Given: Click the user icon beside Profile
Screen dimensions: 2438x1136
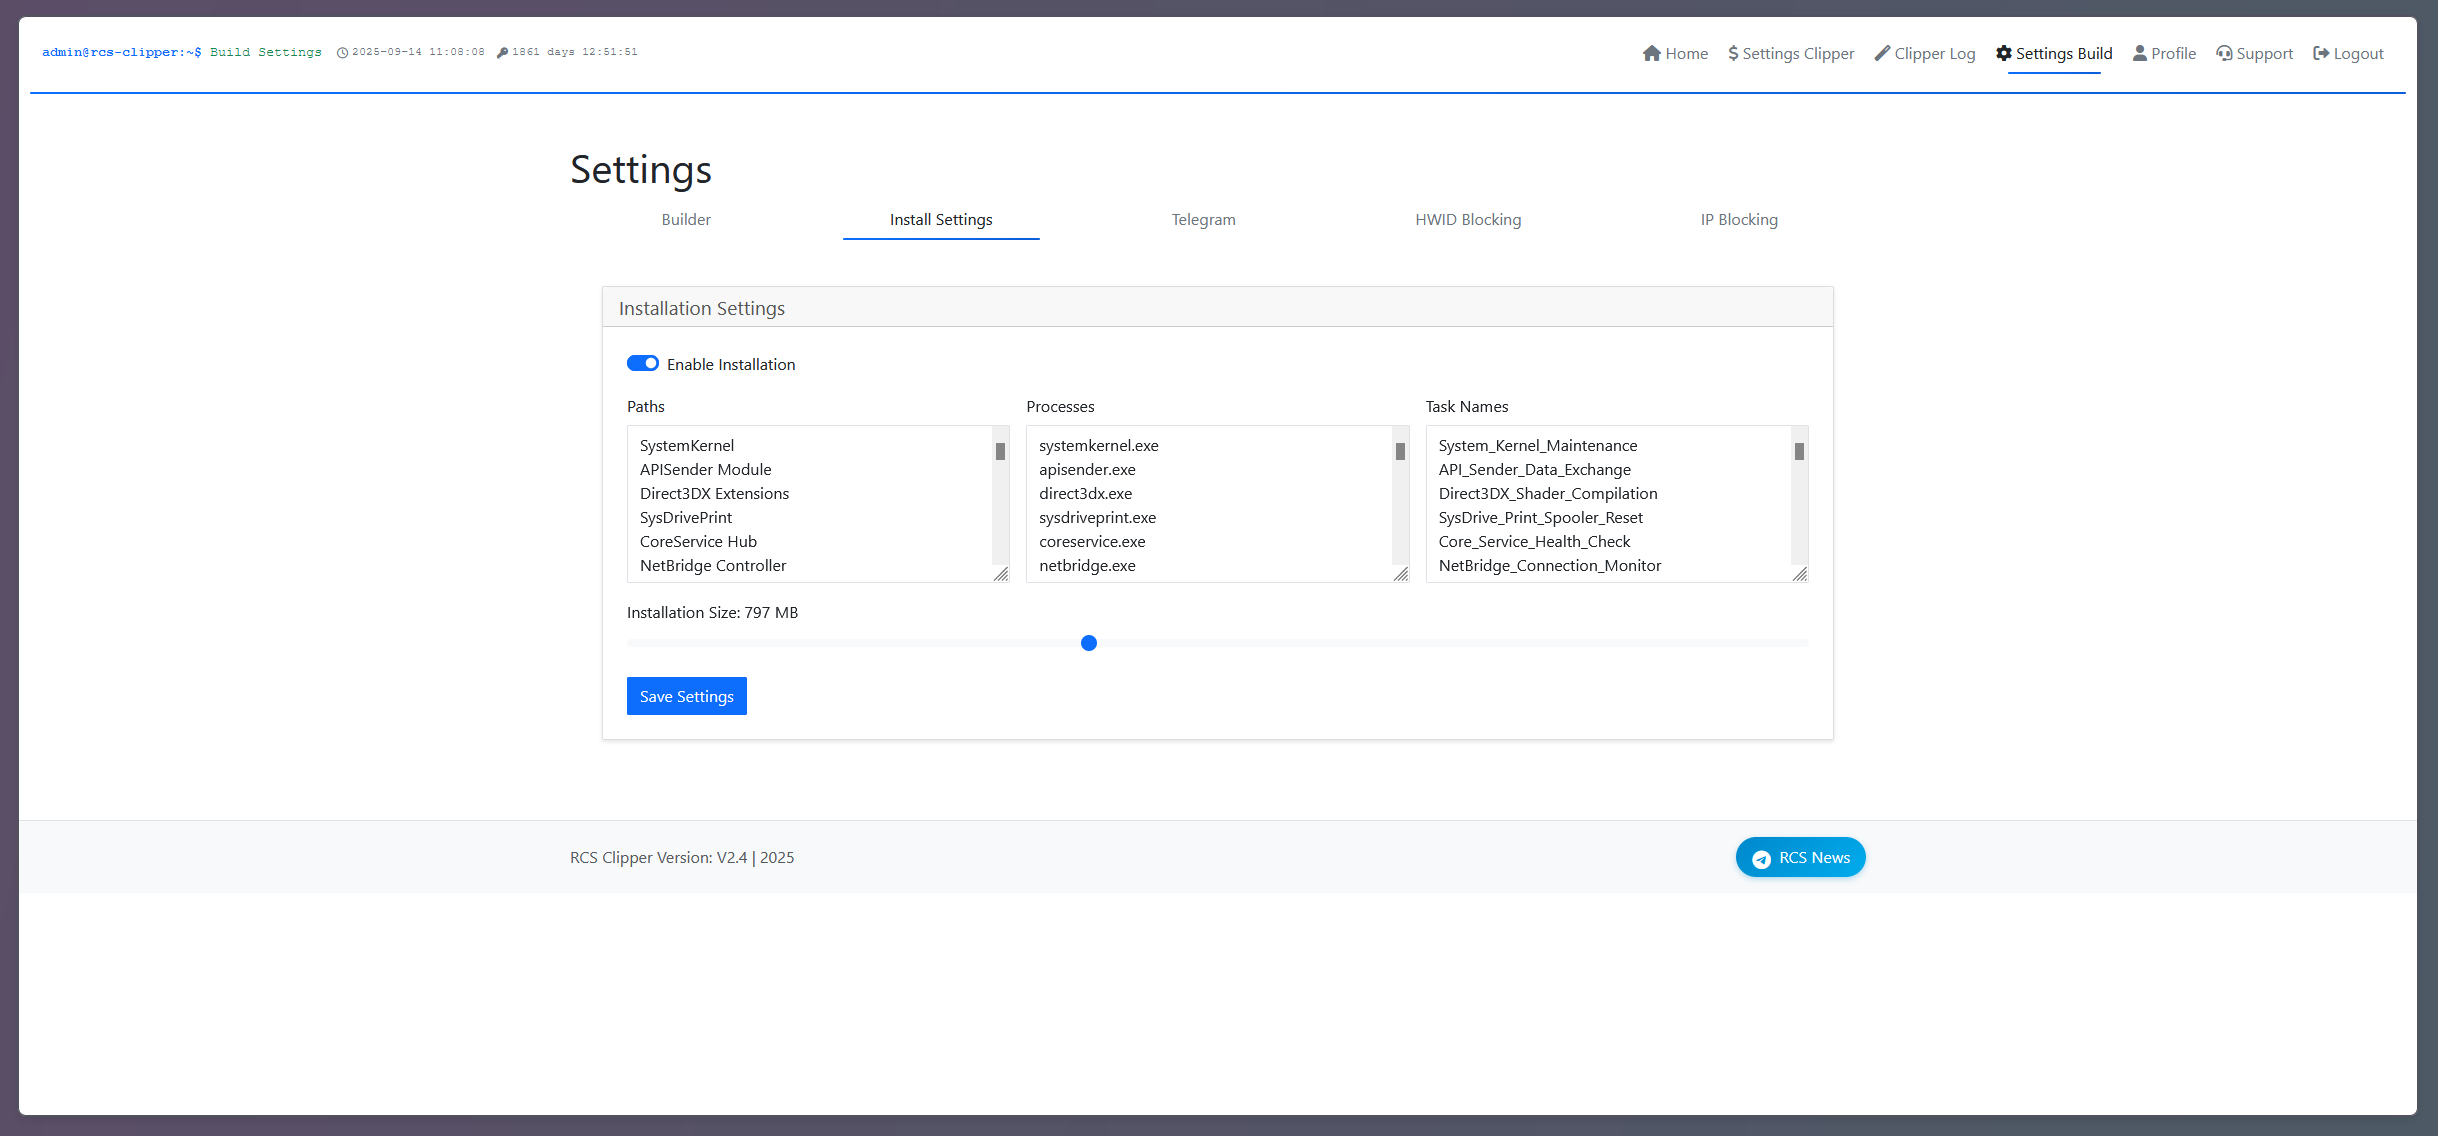Looking at the screenshot, I should 2140,53.
